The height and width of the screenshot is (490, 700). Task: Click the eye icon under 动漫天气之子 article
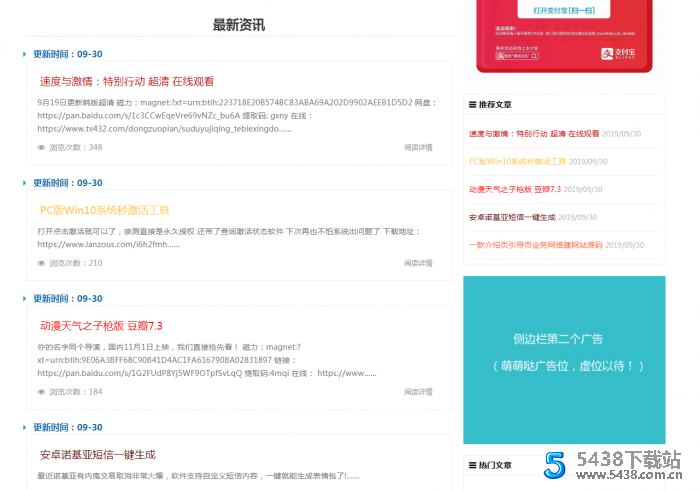pos(41,392)
